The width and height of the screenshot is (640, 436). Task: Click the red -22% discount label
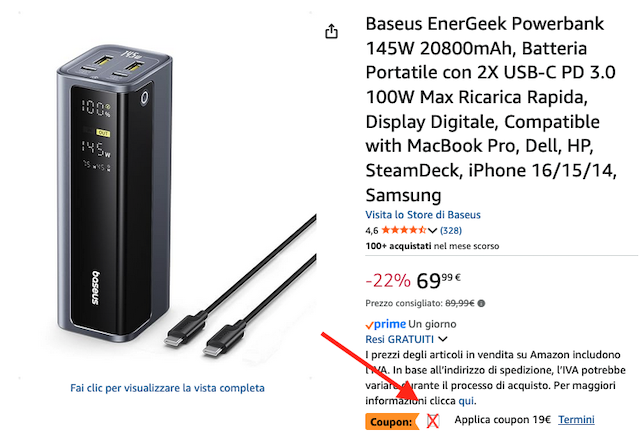[388, 281]
